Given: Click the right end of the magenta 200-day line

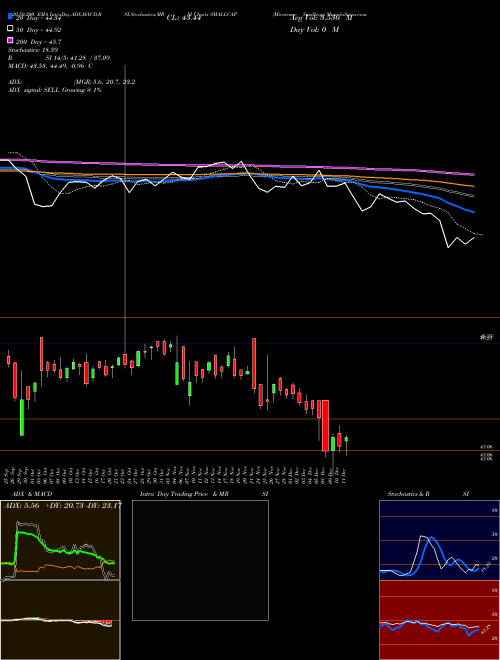Looking at the screenshot, I should 473,174.
